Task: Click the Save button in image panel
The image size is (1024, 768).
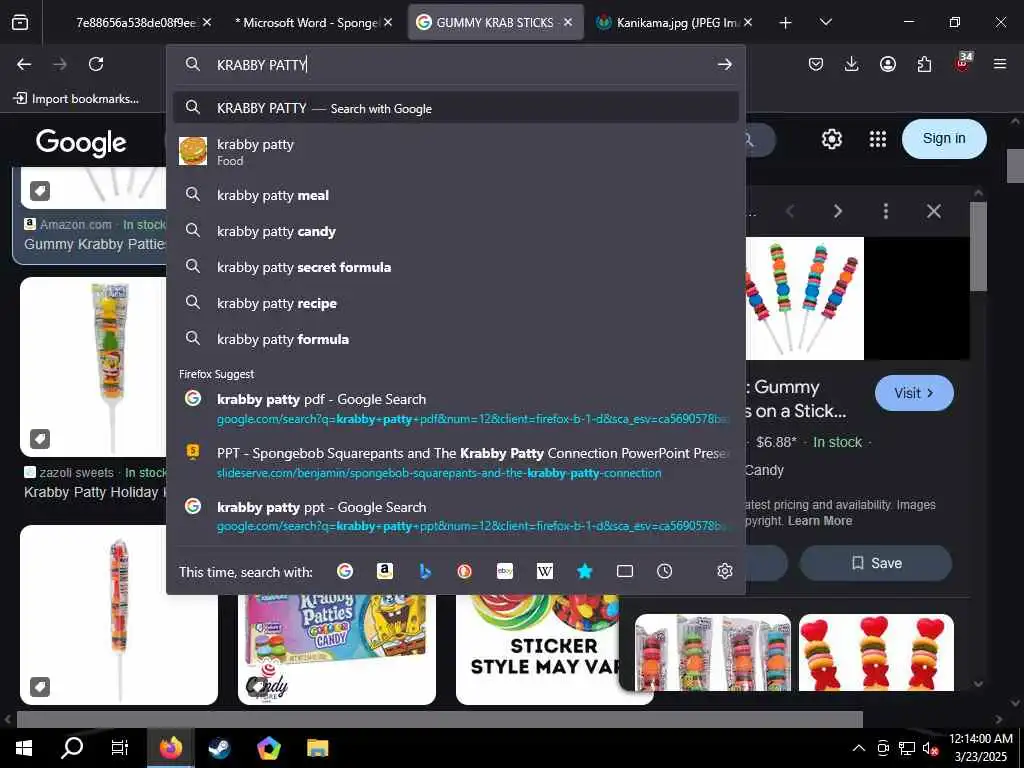Action: (876, 563)
